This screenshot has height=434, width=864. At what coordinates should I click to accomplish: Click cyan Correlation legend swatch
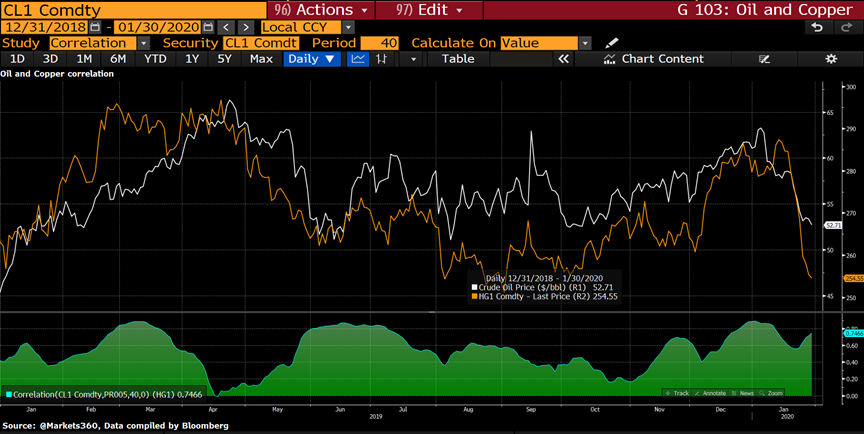click(9, 394)
